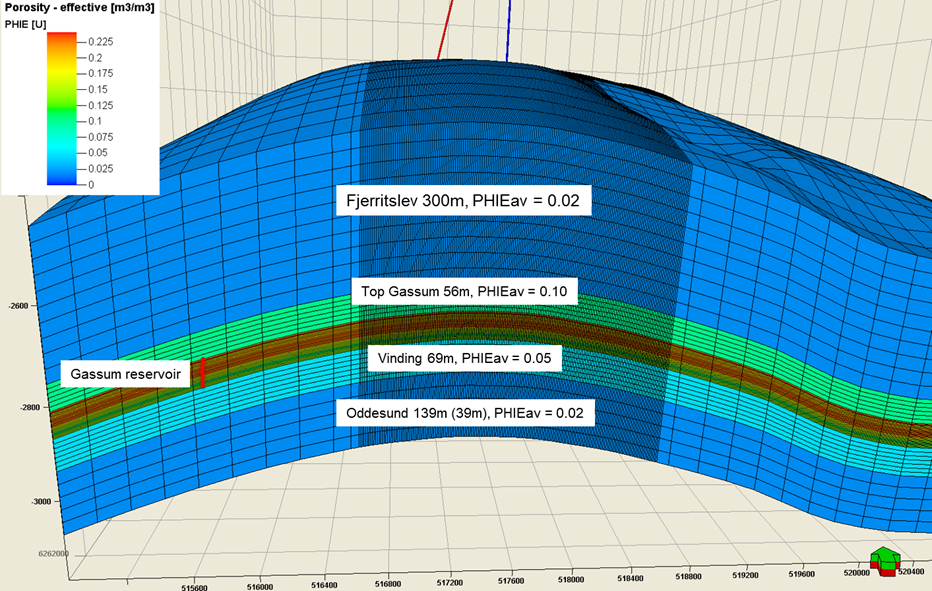932x591 pixels.
Task: Select the Top Gassum 56m label
Action: pyautogui.click(x=465, y=291)
